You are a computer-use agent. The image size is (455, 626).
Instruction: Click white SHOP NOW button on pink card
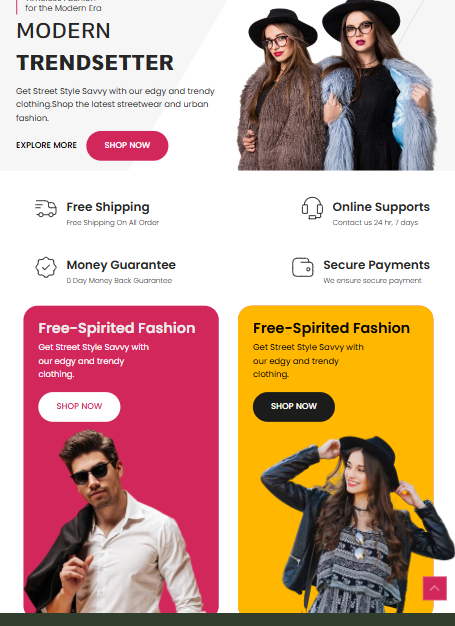79,406
